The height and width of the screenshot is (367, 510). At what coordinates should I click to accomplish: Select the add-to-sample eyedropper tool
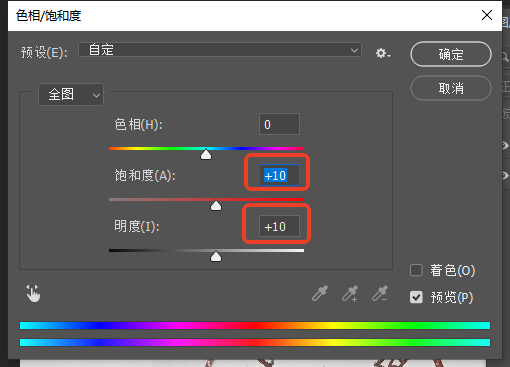350,293
